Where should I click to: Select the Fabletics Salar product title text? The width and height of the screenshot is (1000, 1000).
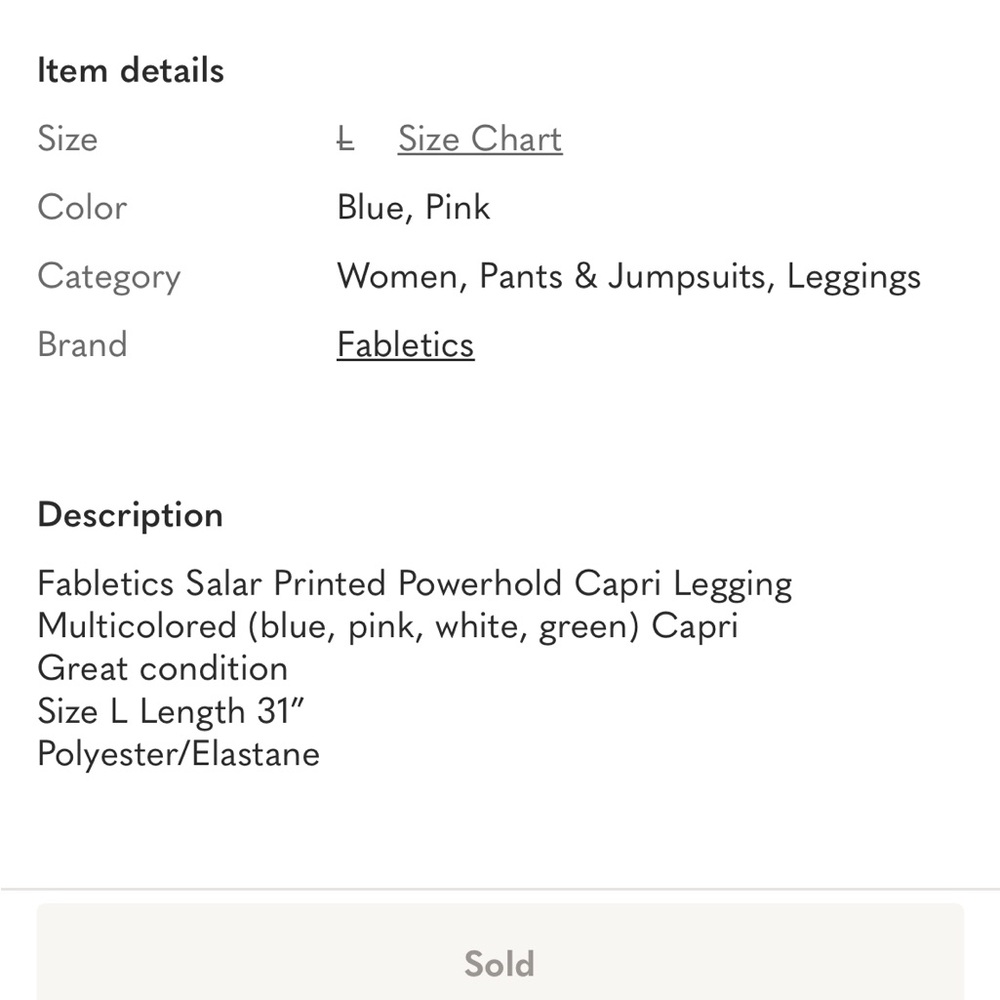[x=414, y=583]
